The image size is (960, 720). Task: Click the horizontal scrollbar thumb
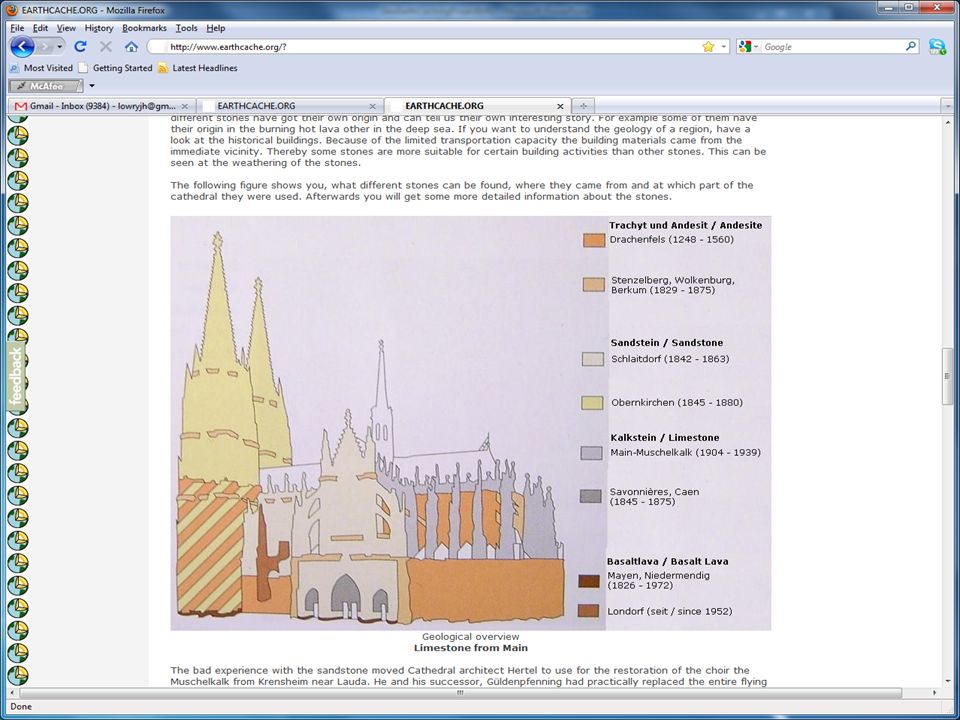460,692
